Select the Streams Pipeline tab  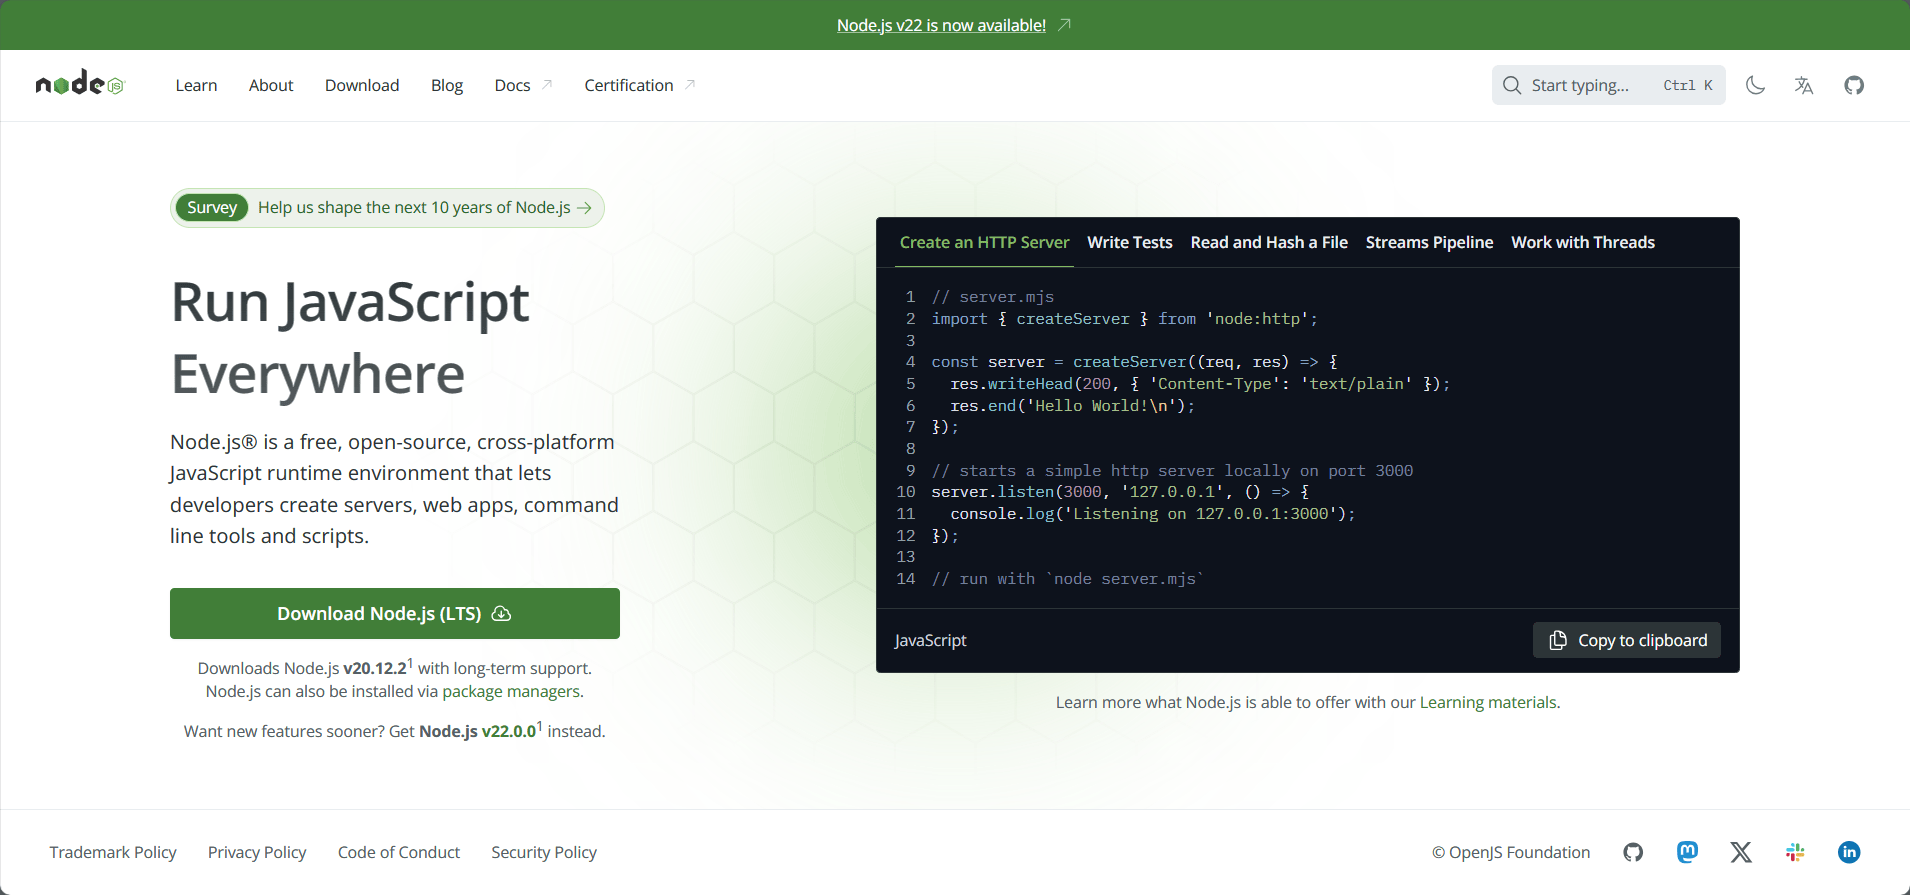pos(1429,242)
